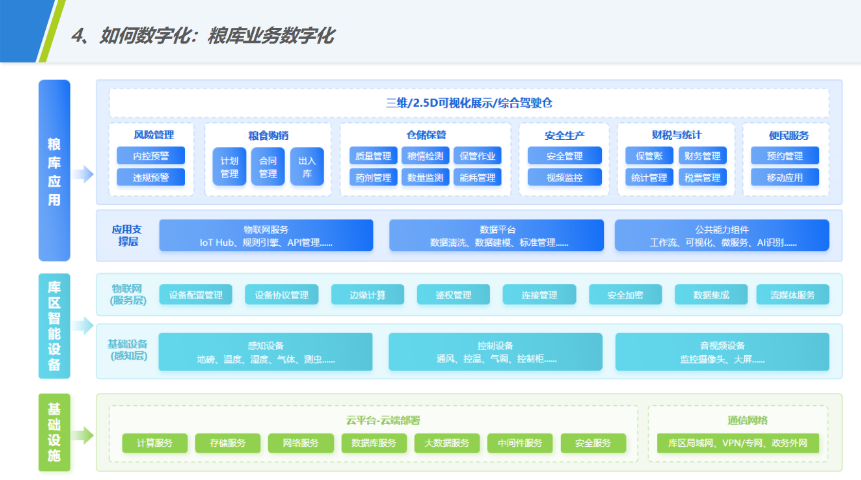Select the 数据集成 box
The width and height of the screenshot is (861, 480).
(x=711, y=295)
